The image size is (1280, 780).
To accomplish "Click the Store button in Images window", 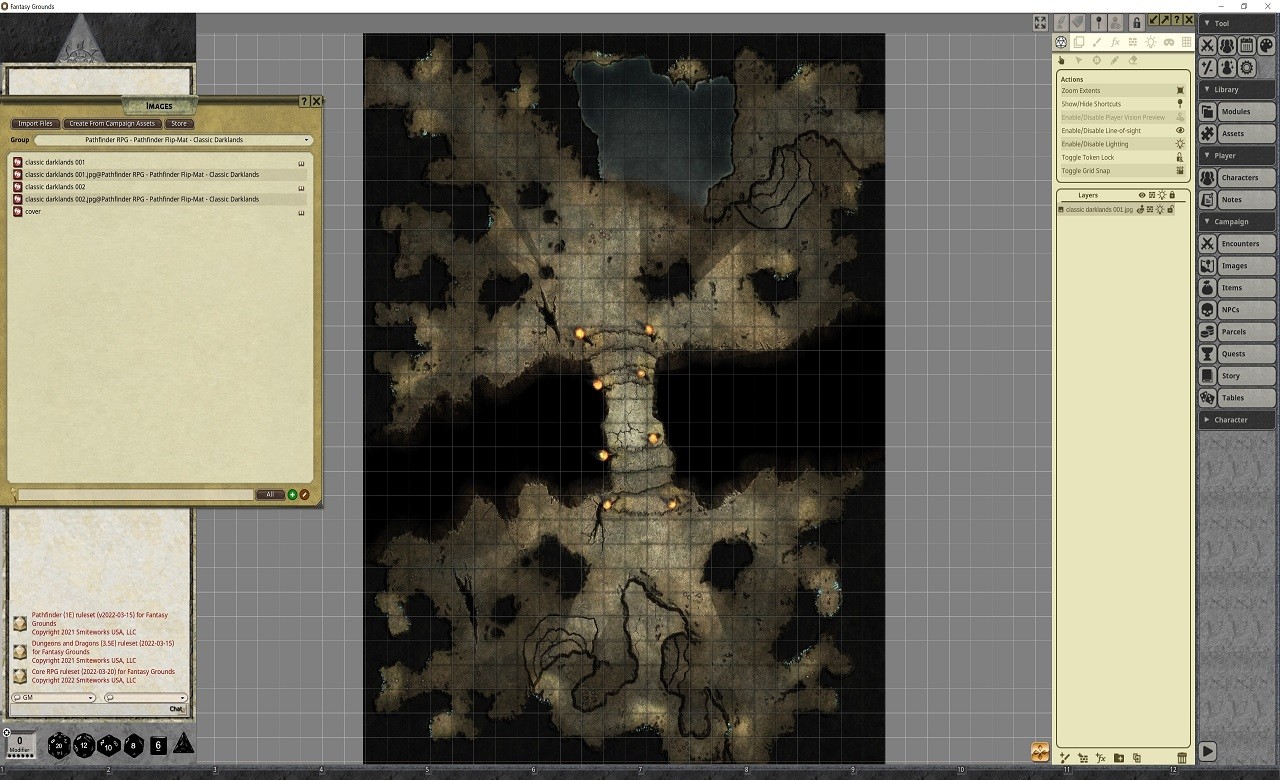I will click(178, 124).
